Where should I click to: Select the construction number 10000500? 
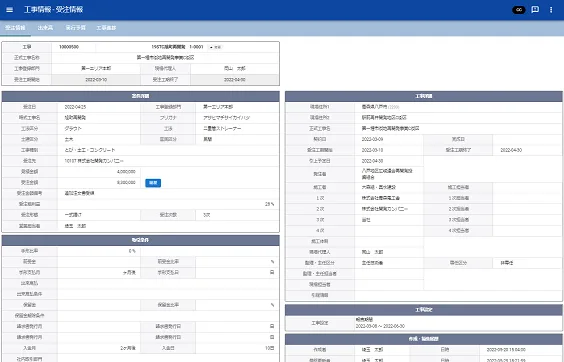point(69,47)
